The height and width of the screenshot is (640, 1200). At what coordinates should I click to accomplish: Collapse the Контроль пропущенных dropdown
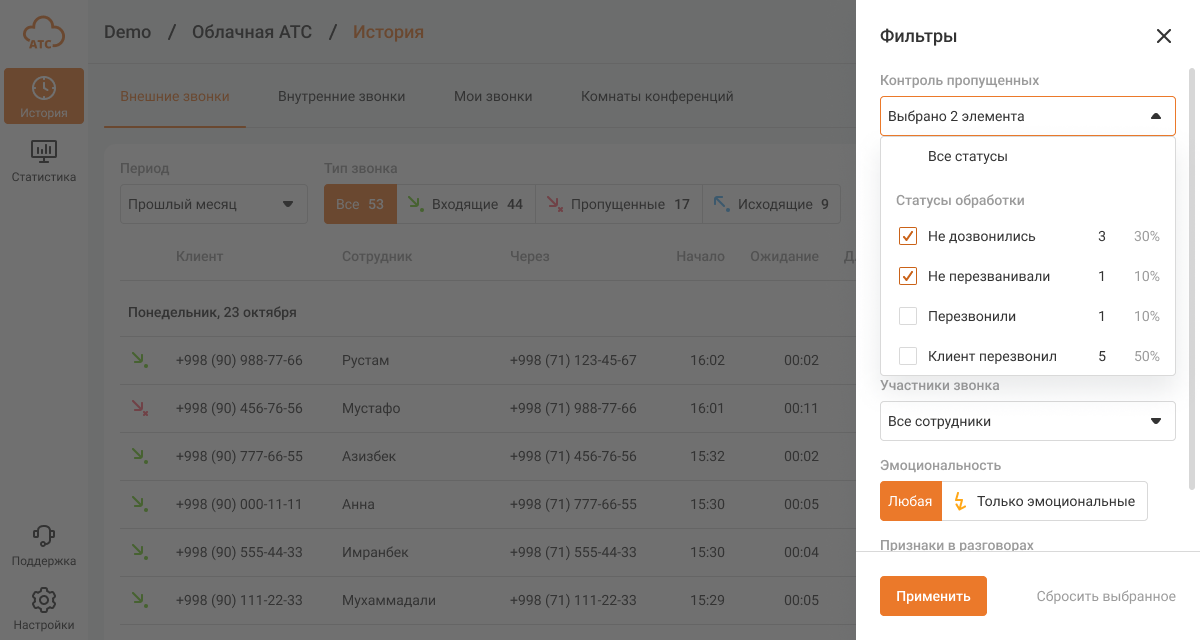(x=1155, y=116)
